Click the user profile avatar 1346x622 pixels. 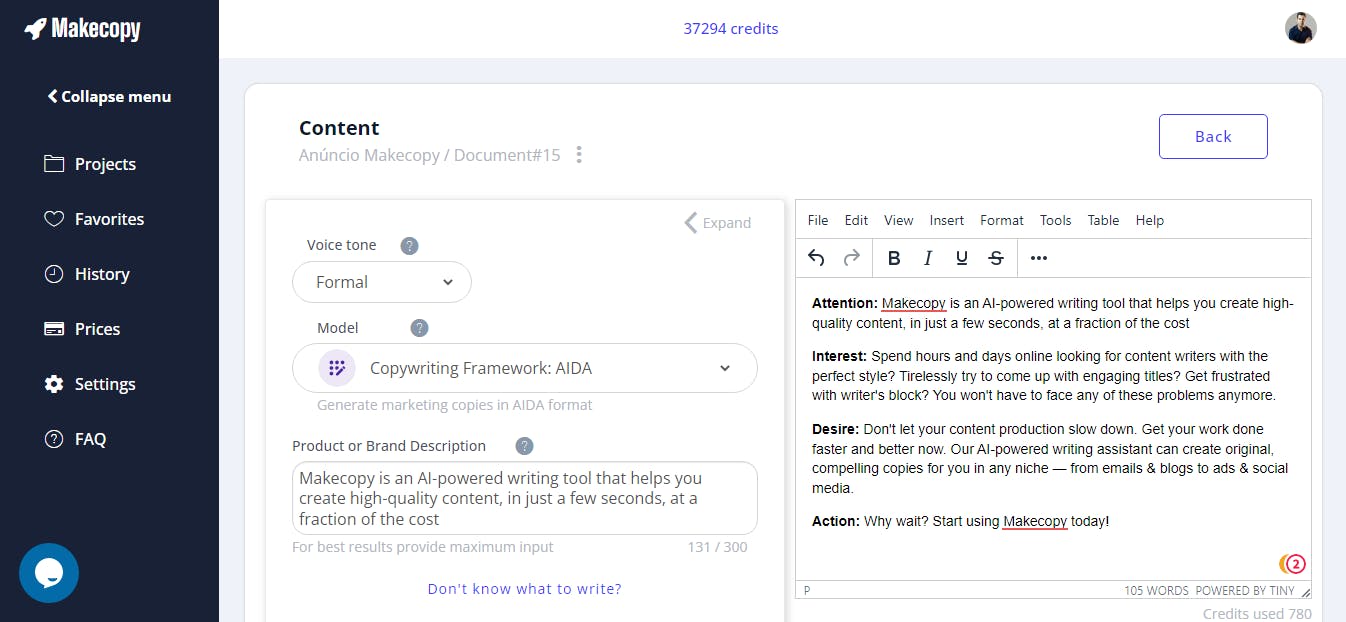coord(1301,28)
